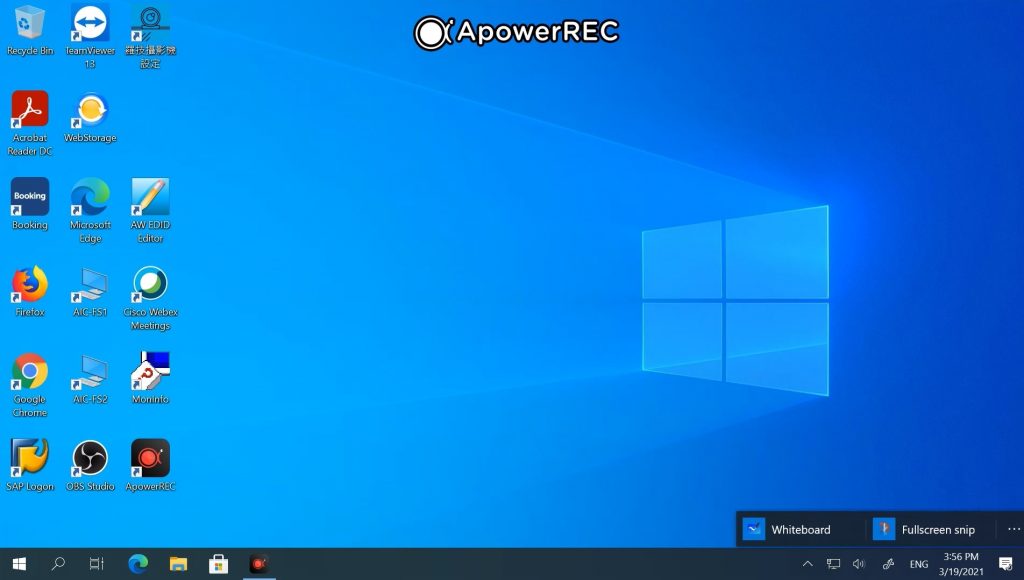
Task: Open Microsoft Store from the taskbar
Action: click(x=219, y=564)
